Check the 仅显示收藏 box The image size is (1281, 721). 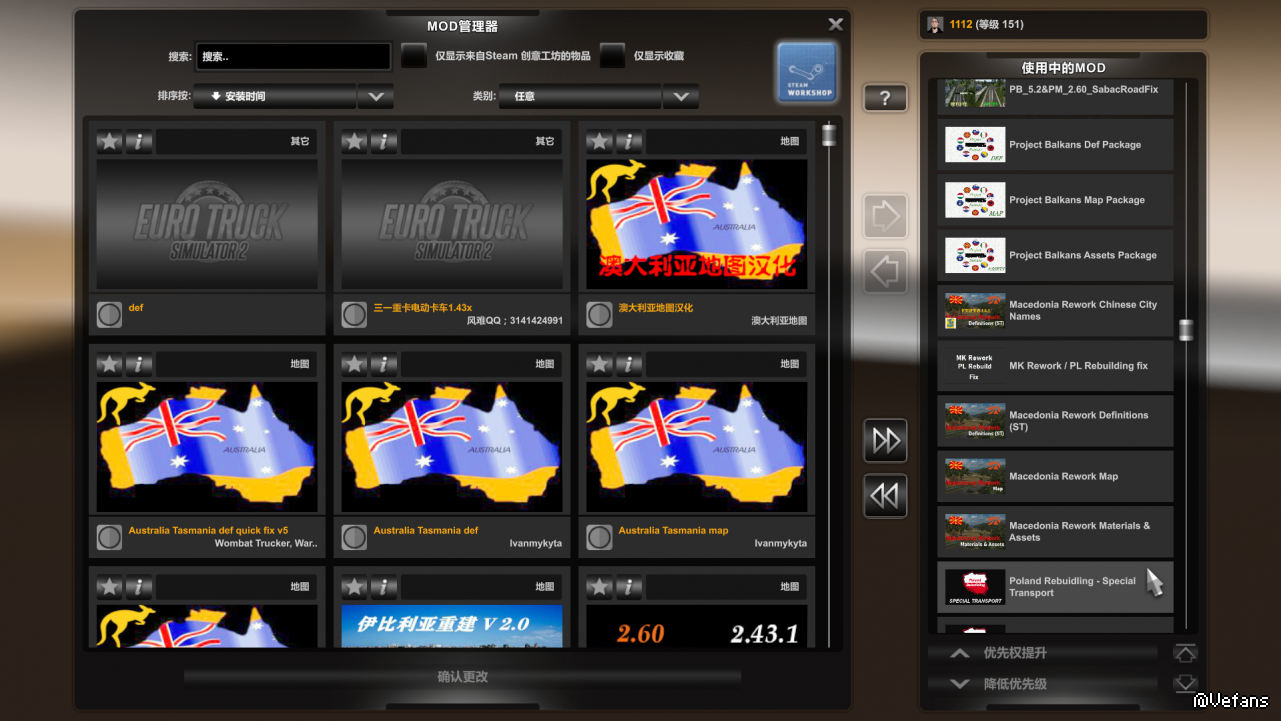click(x=613, y=56)
